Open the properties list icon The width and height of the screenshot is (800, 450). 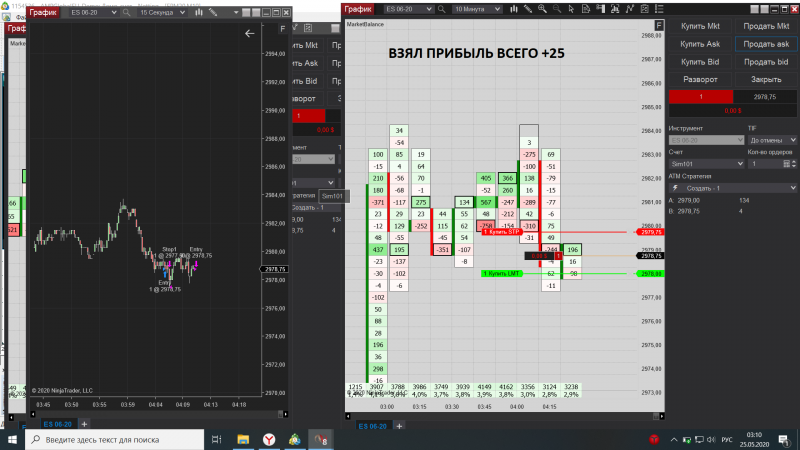click(x=659, y=9)
